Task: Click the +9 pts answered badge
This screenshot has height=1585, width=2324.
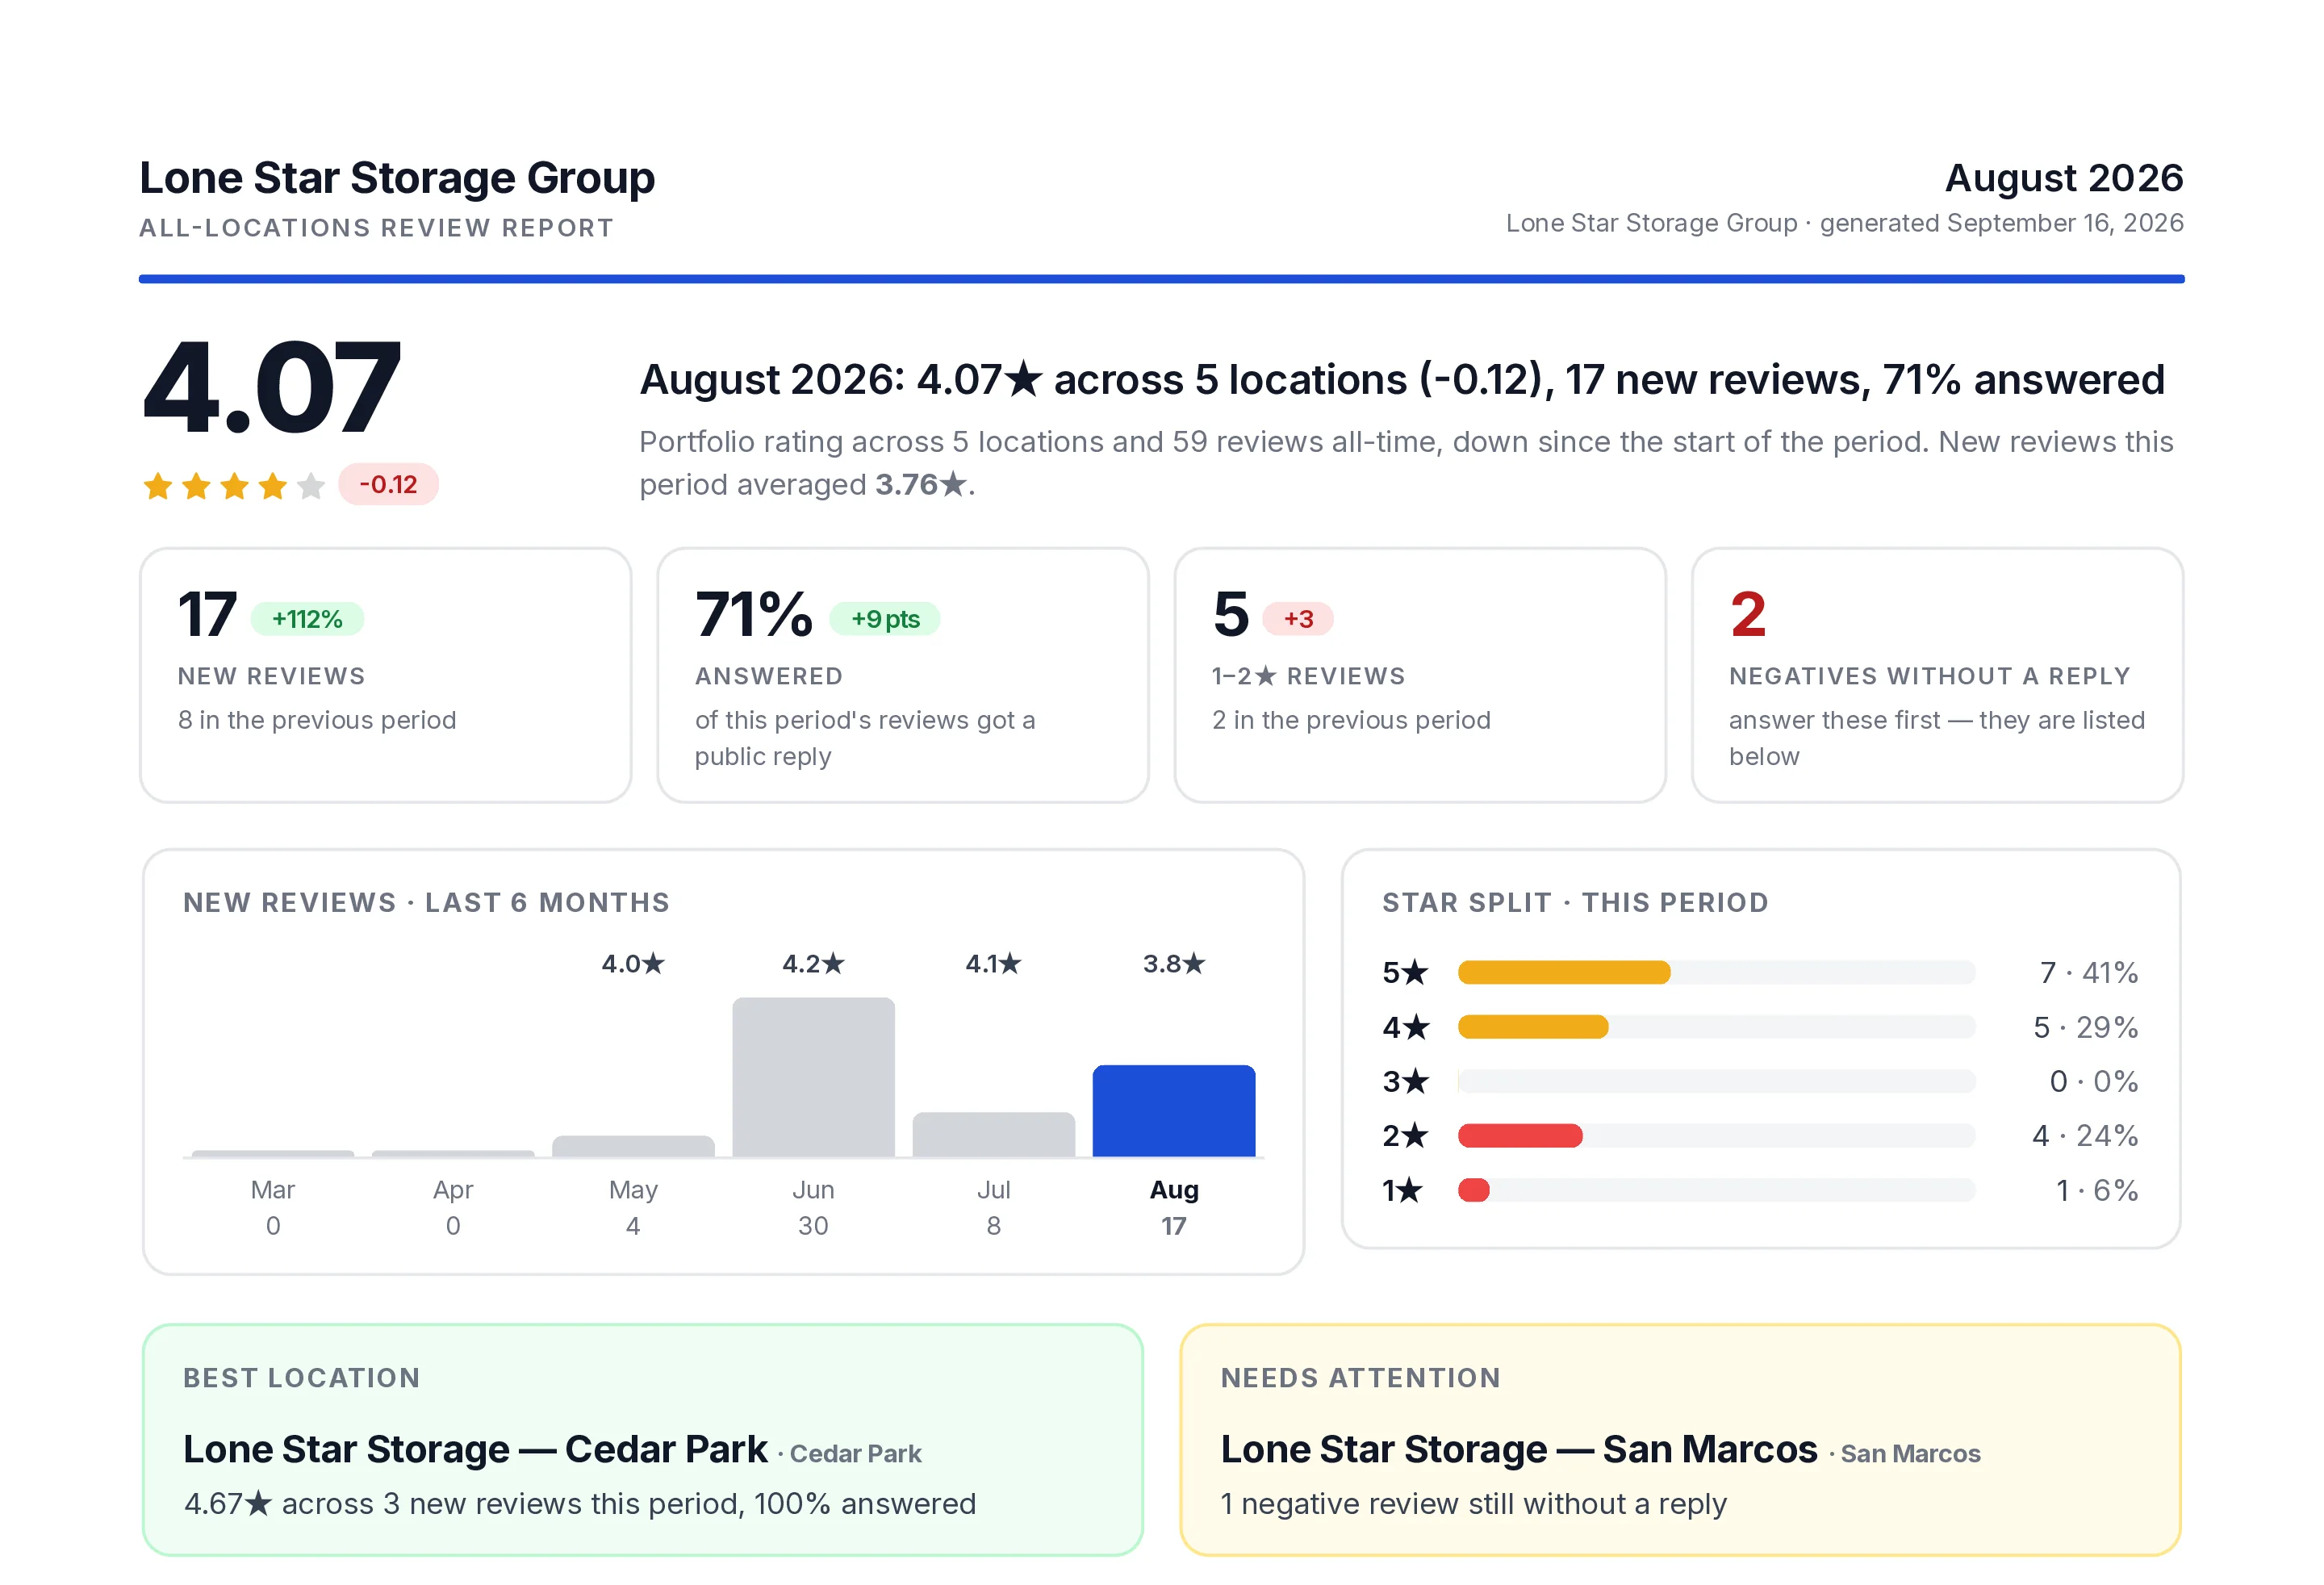Action: (885, 619)
